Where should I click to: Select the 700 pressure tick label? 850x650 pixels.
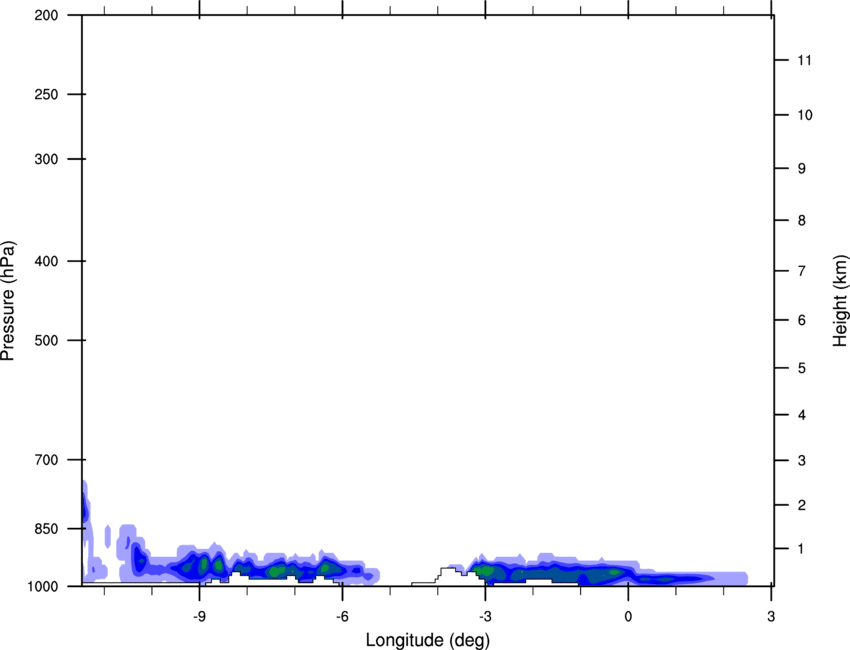(x=46, y=460)
